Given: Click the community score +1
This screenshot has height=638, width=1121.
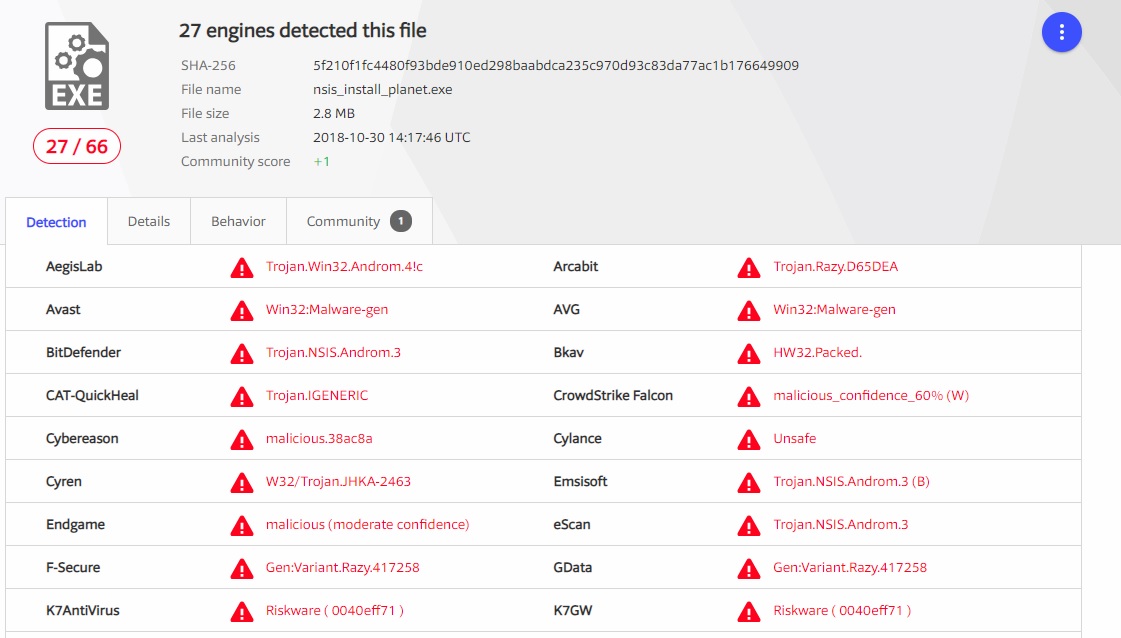Looking at the screenshot, I should click(322, 162).
